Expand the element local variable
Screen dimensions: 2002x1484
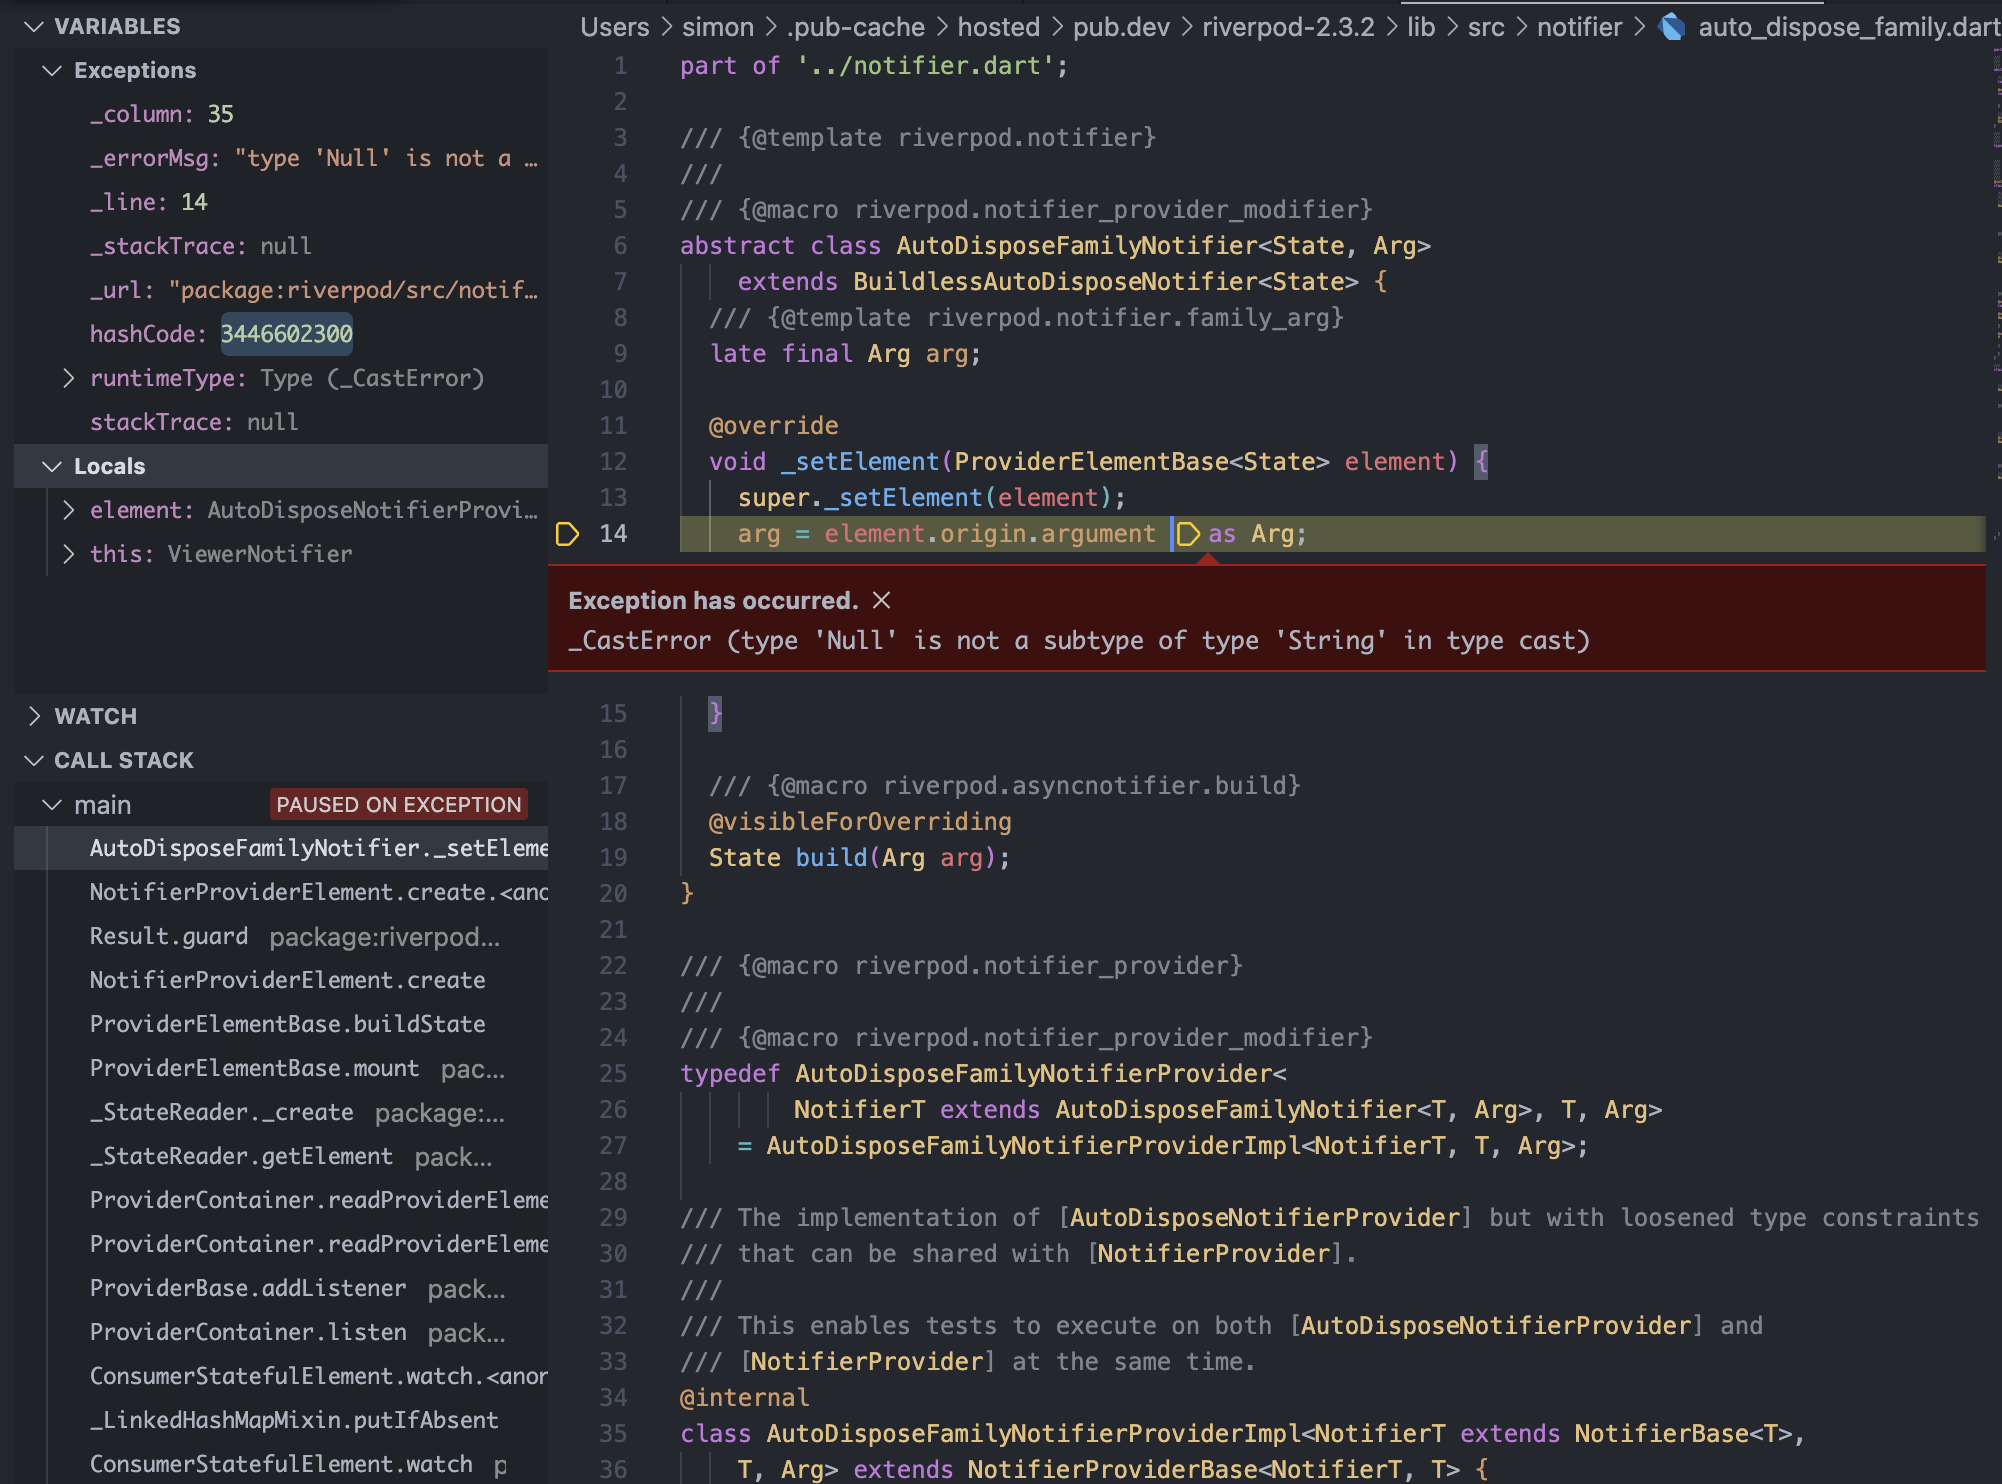tap(68, 510)
